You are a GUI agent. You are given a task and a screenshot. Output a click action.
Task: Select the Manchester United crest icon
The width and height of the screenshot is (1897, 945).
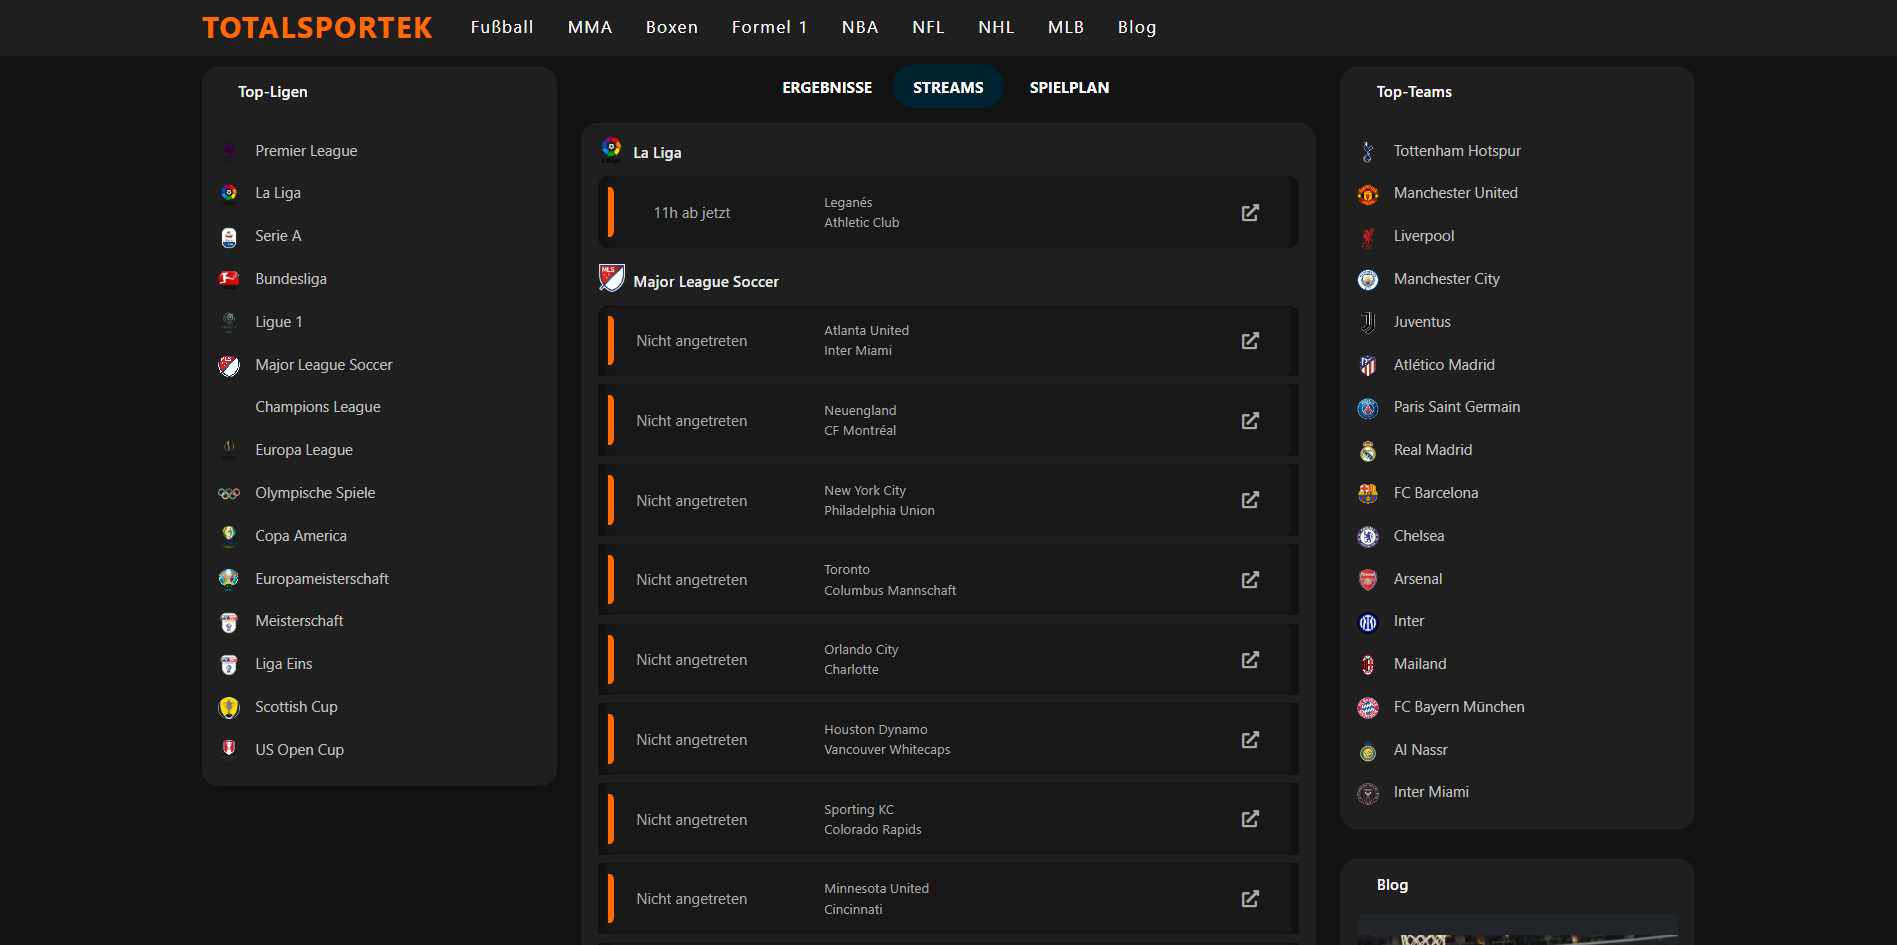[1367, 194]
